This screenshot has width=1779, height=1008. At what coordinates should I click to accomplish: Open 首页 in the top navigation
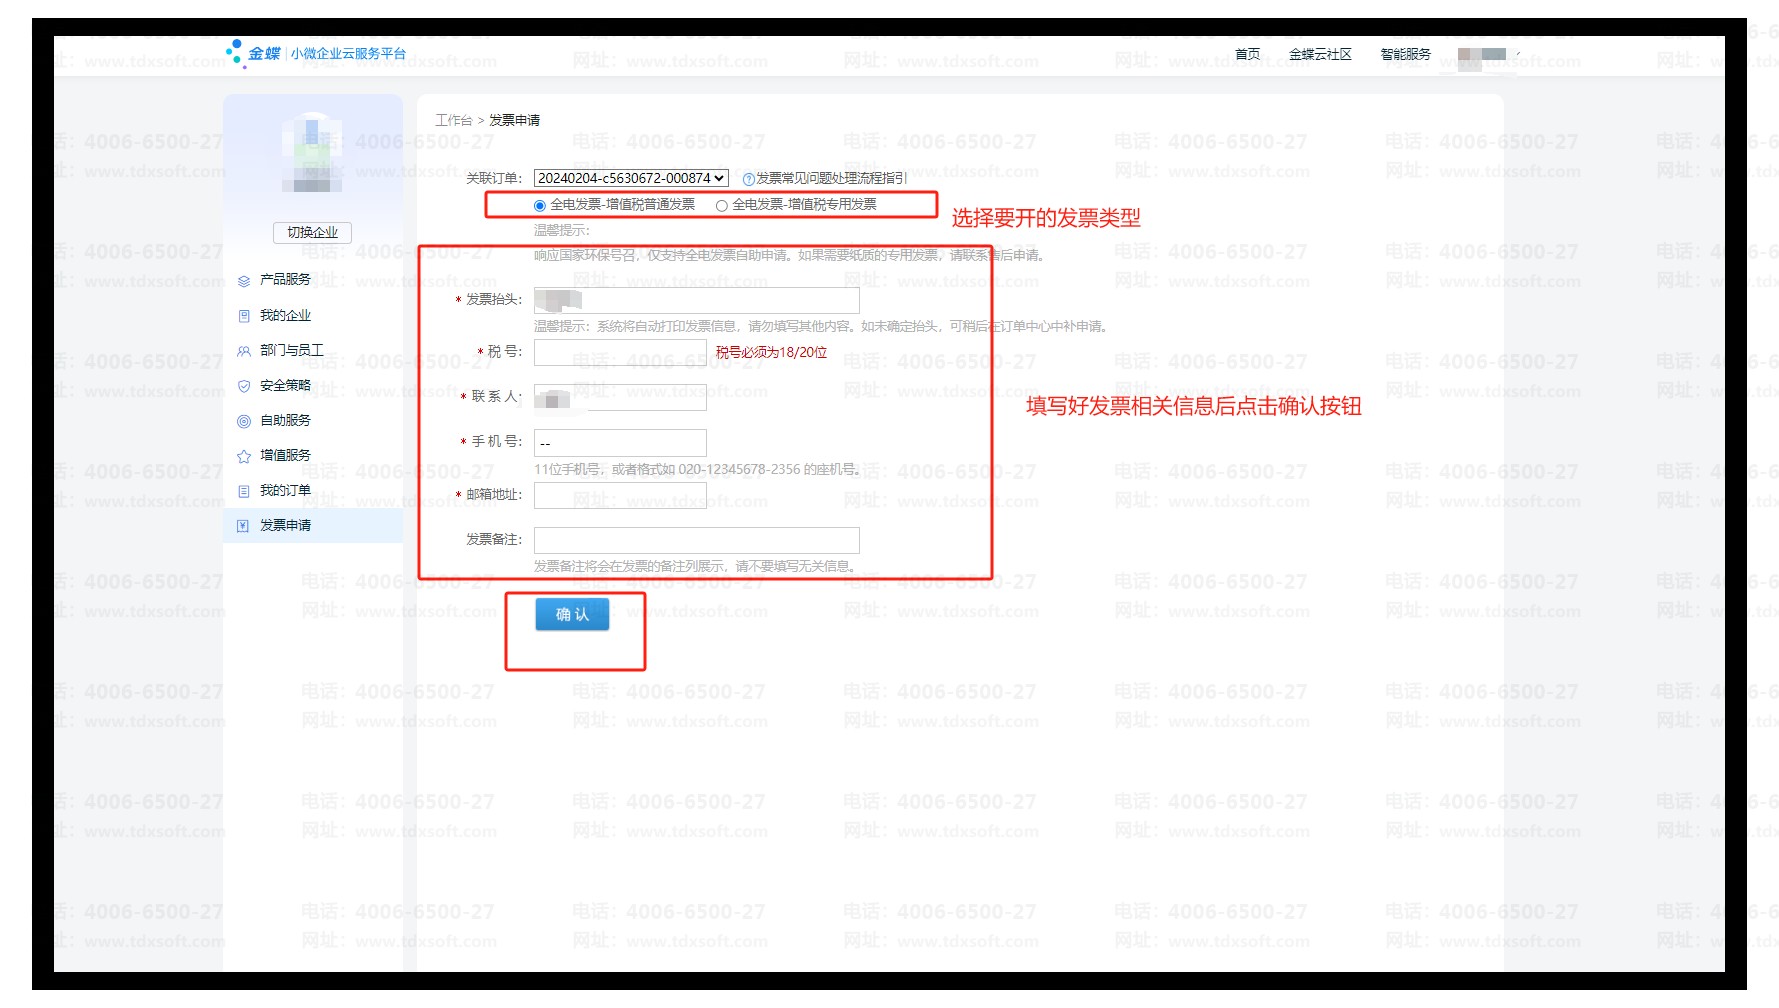coord(1247,54)
